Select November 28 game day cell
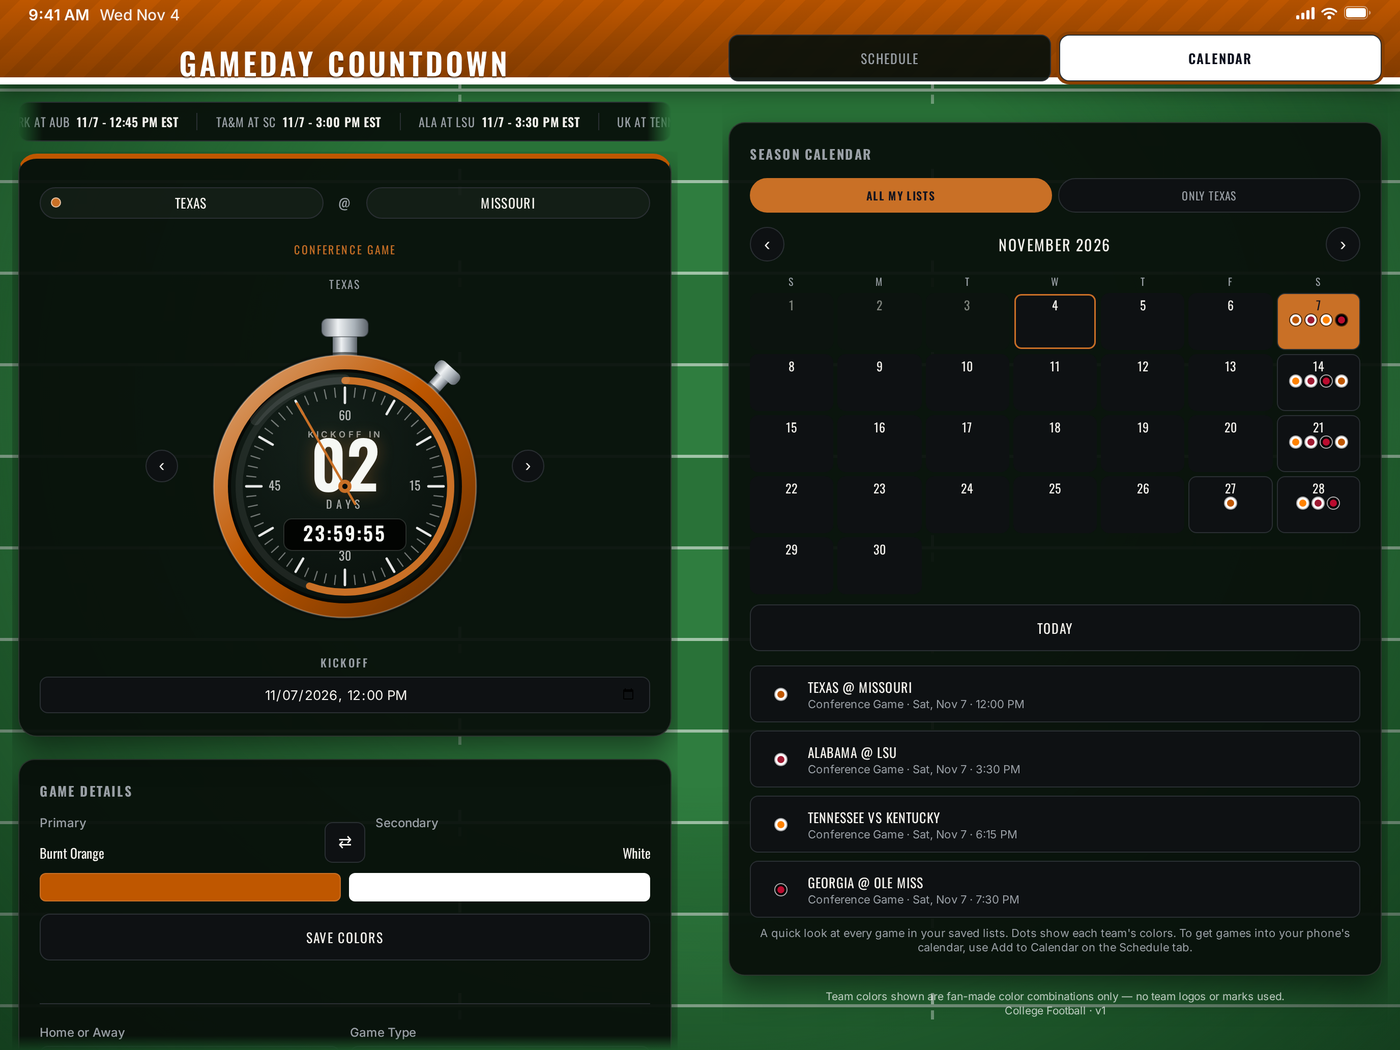This screenshot has height=1050, width=1400. tap(1318, 504)
